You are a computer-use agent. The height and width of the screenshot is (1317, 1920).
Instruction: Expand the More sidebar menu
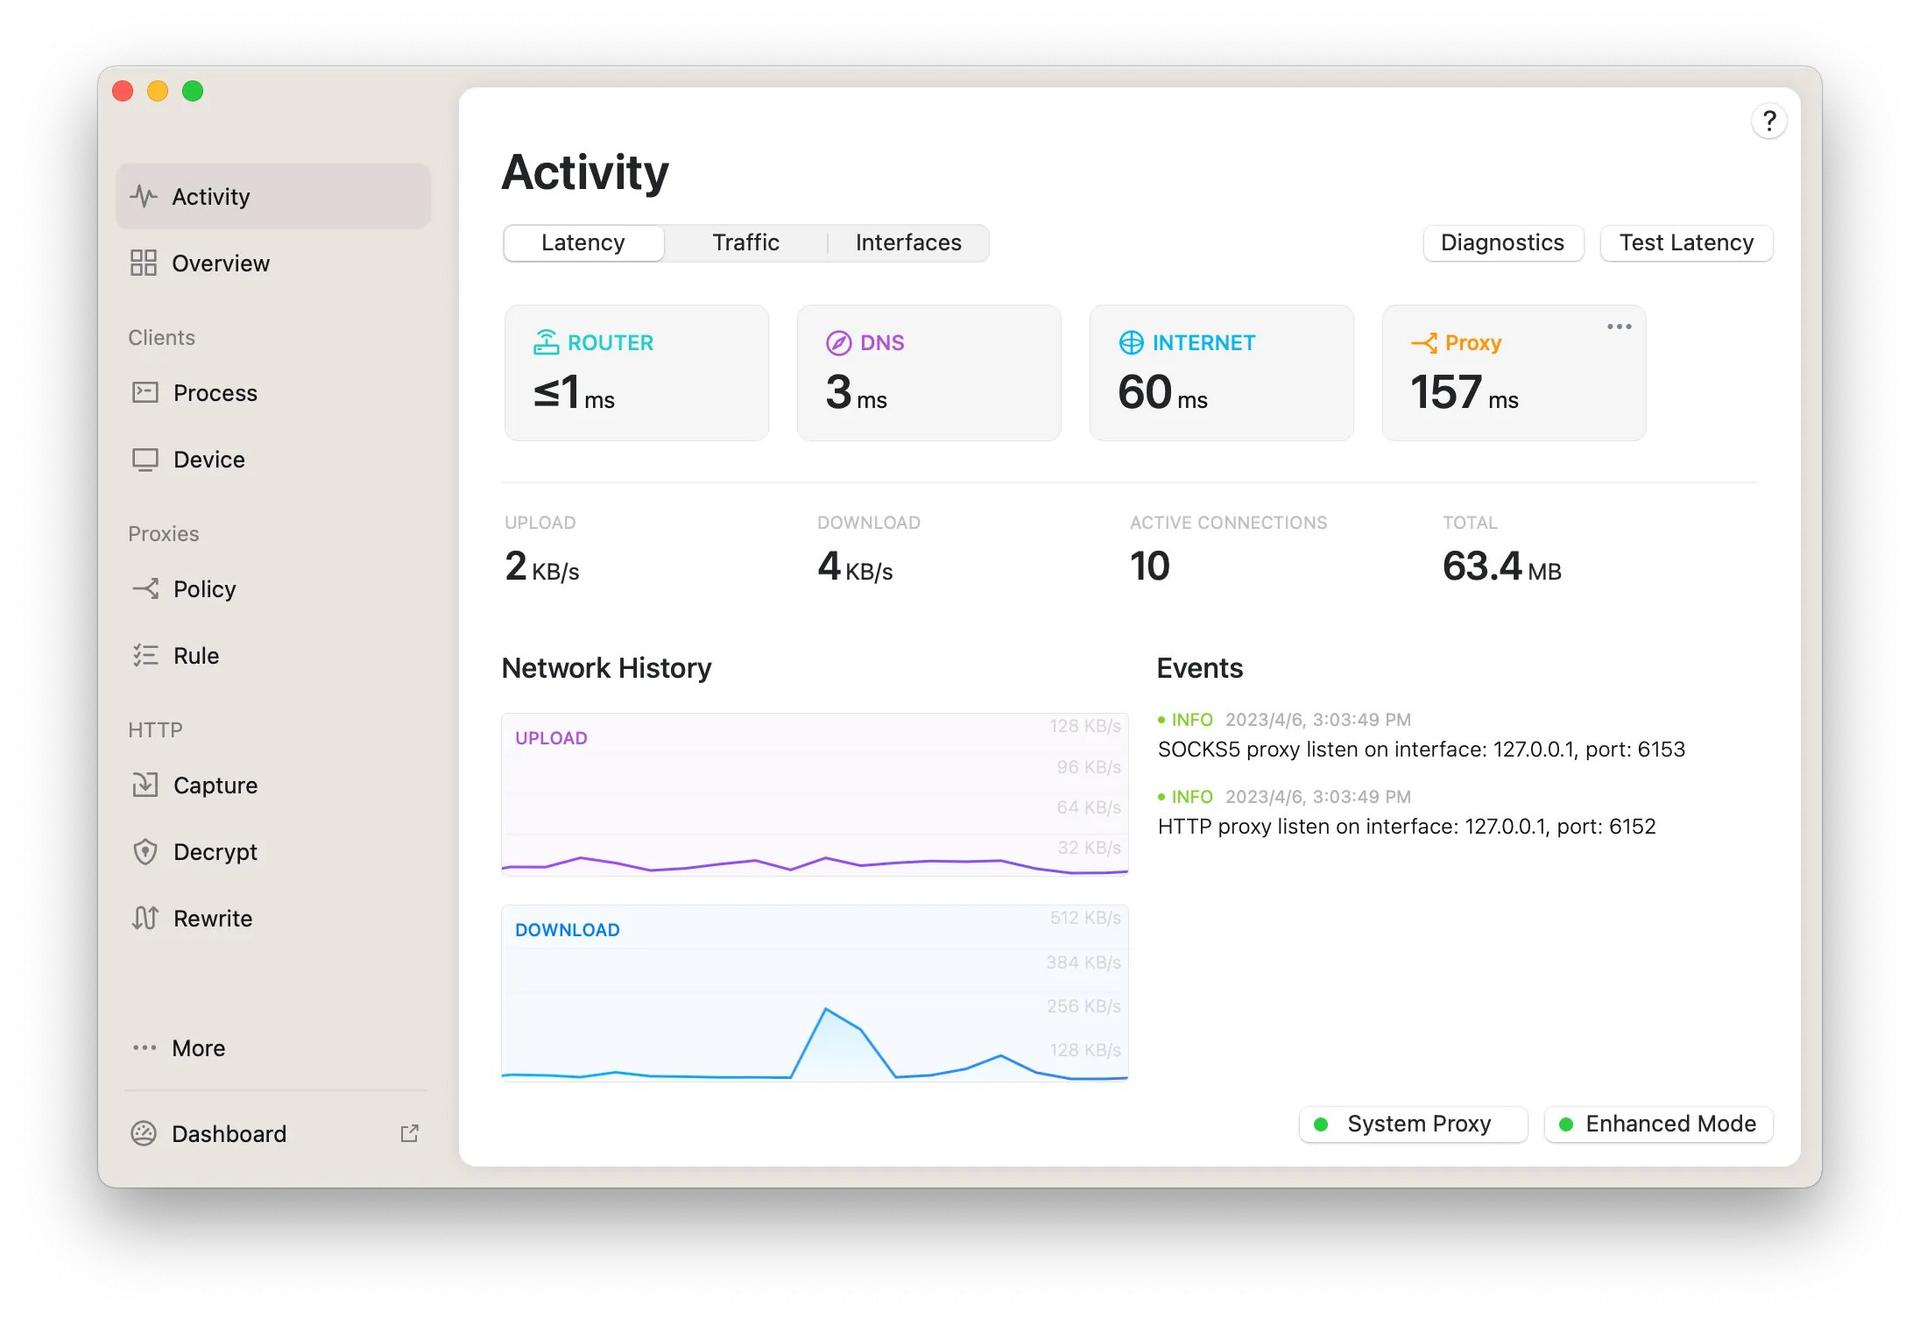(198, 1048)
